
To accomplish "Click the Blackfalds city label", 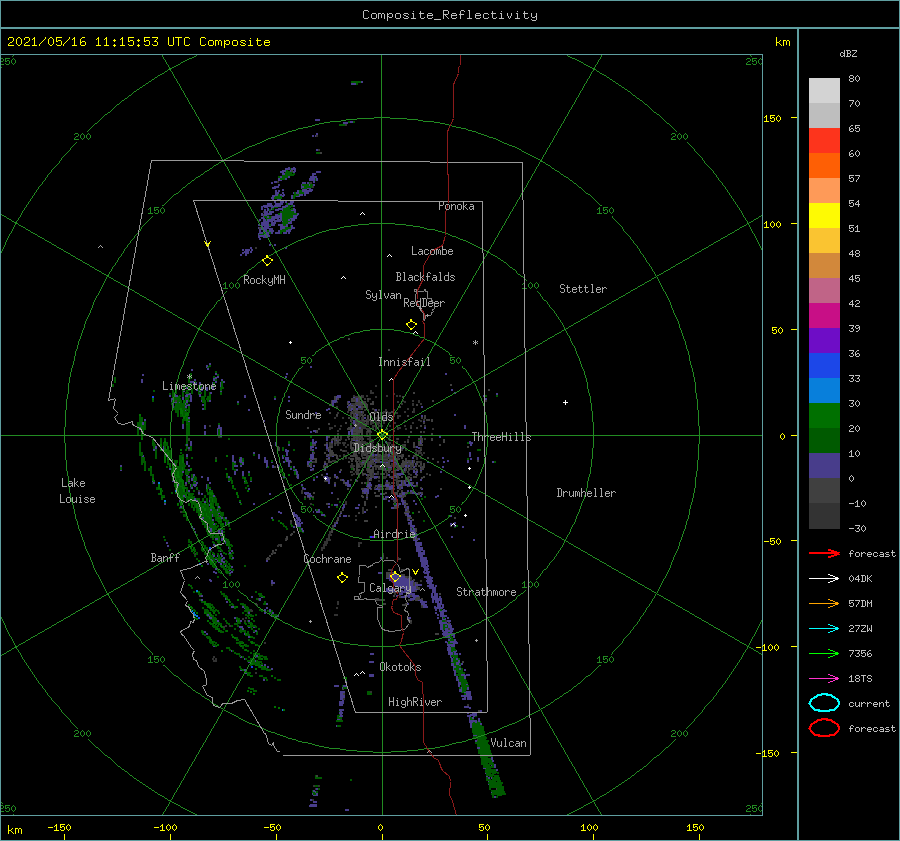I will (x=425, y=277).
